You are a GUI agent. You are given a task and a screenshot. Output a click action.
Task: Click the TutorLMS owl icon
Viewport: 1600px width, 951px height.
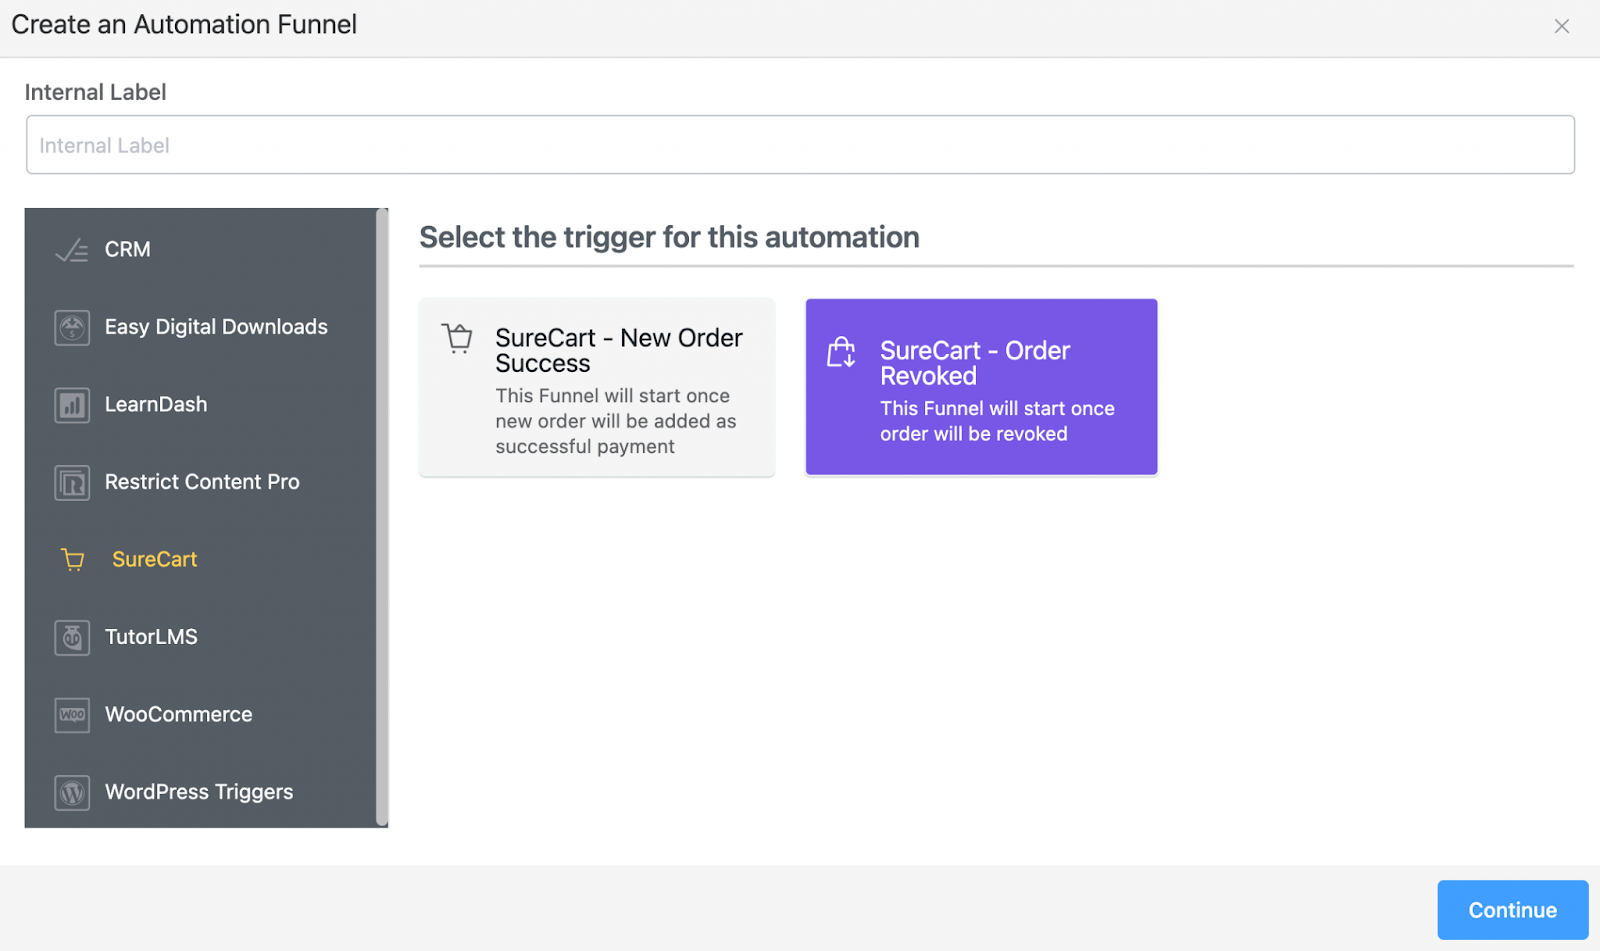click(x=72, y=637)
